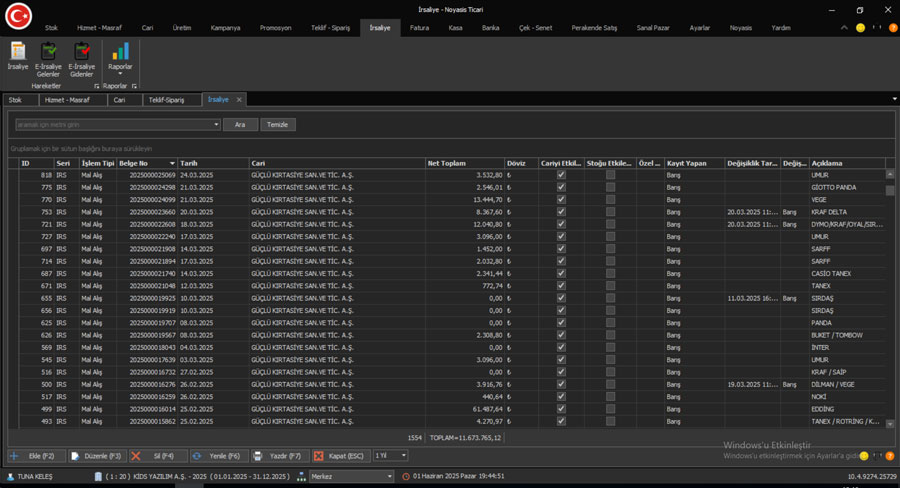900x488 pixels.
Task: Click the vertical scrollbar up arrow
Action: point(890,174)
